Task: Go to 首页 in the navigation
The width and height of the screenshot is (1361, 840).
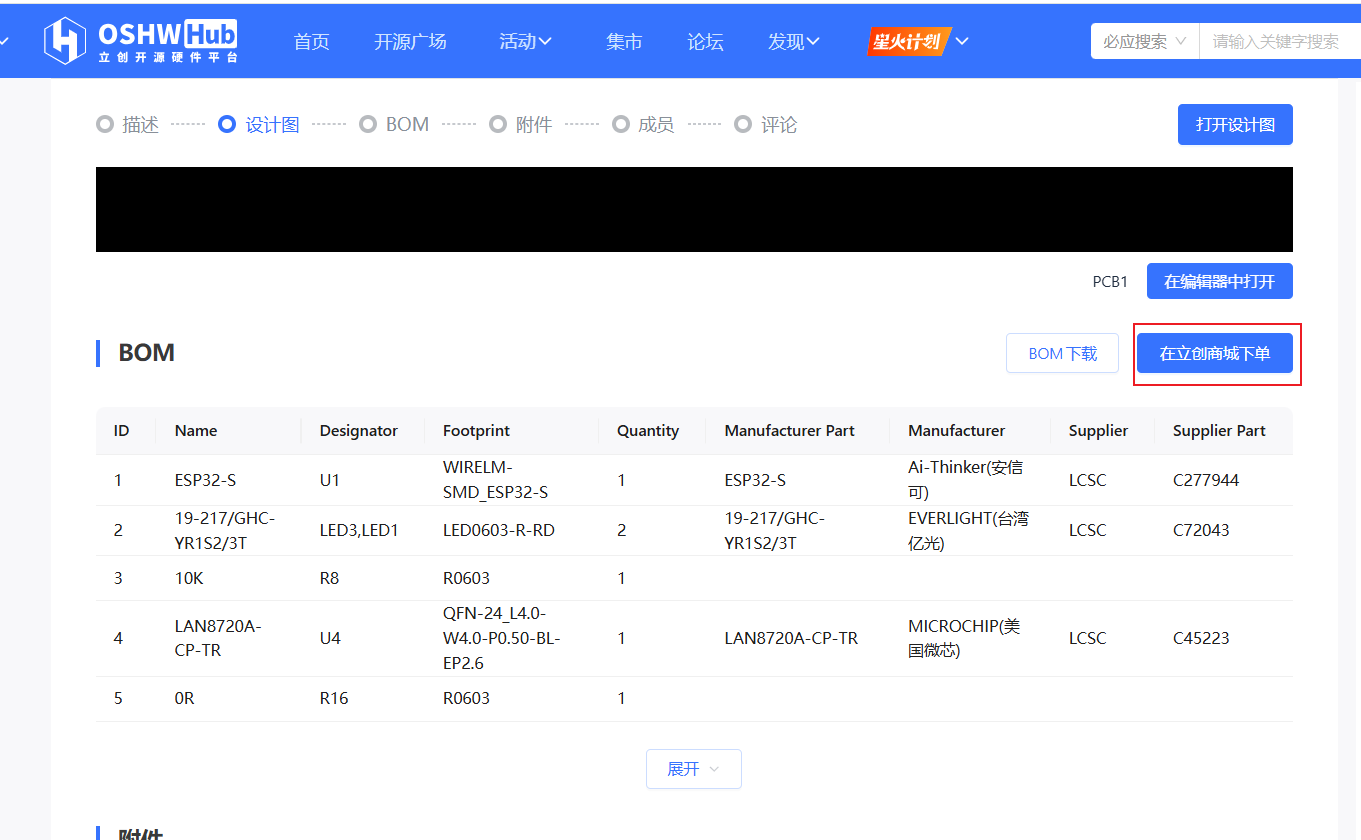Action: [311, 41]
